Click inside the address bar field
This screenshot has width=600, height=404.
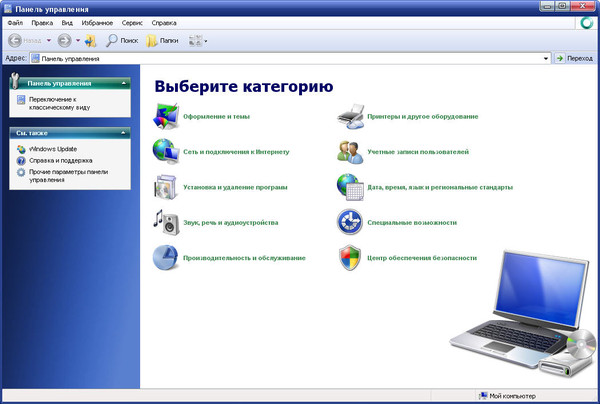pos(290,59)
